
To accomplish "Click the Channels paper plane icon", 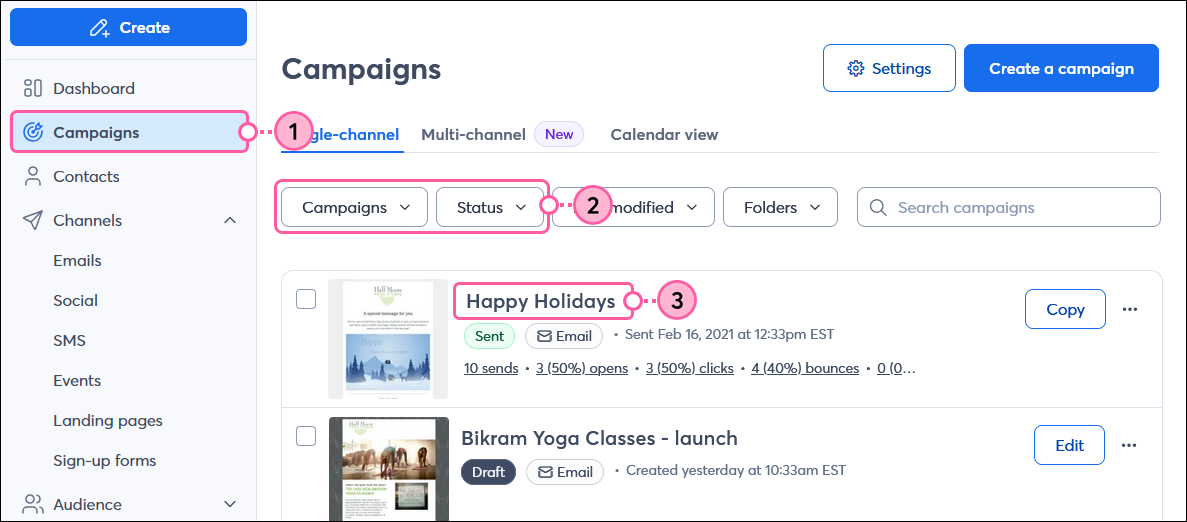I will click(33, 220).
